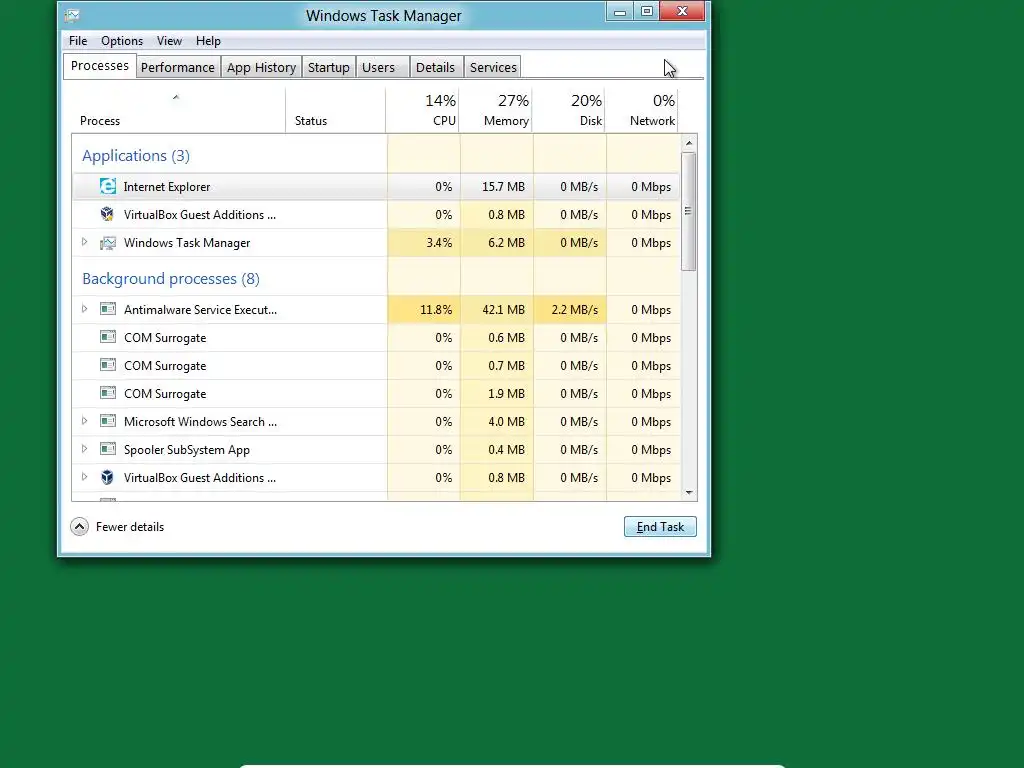
Task: Click the scrollbar down arrow
Action: [x=689, y=492]
